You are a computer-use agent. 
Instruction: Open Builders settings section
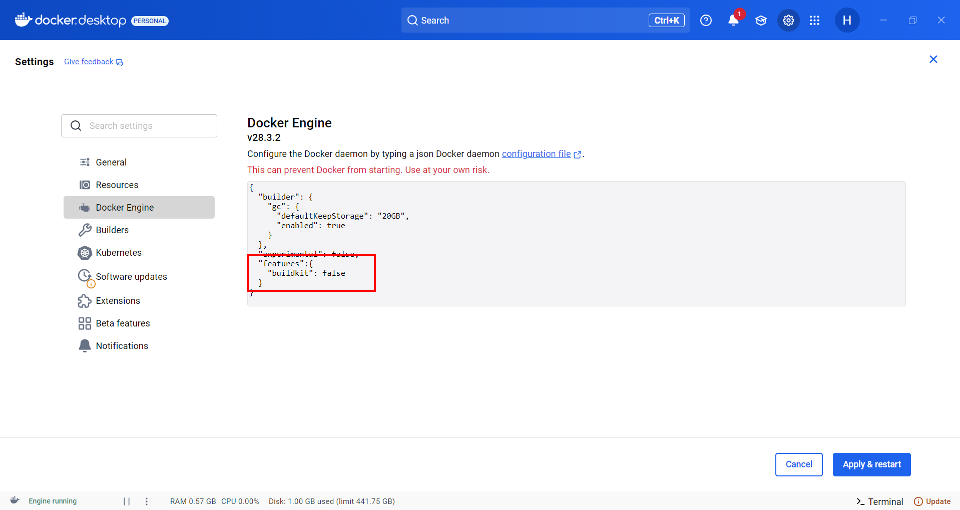point(112,230)
